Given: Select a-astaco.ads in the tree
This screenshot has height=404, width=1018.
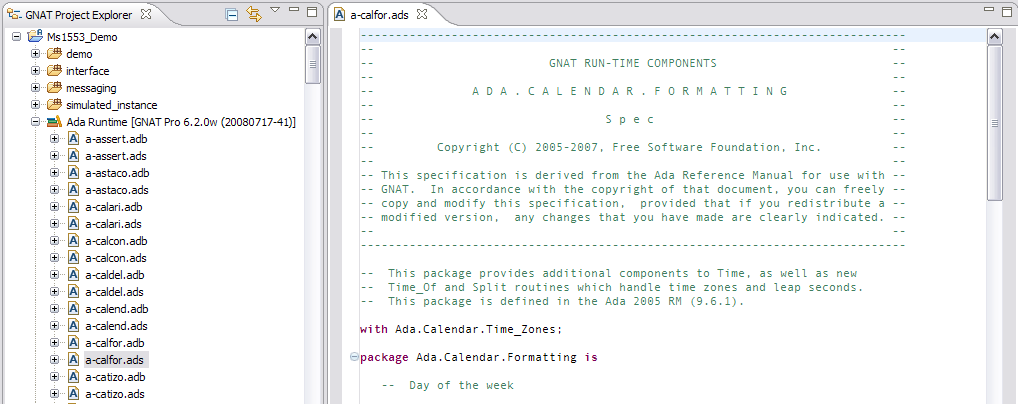Looking at the screenshot, I should pos(118,190).
